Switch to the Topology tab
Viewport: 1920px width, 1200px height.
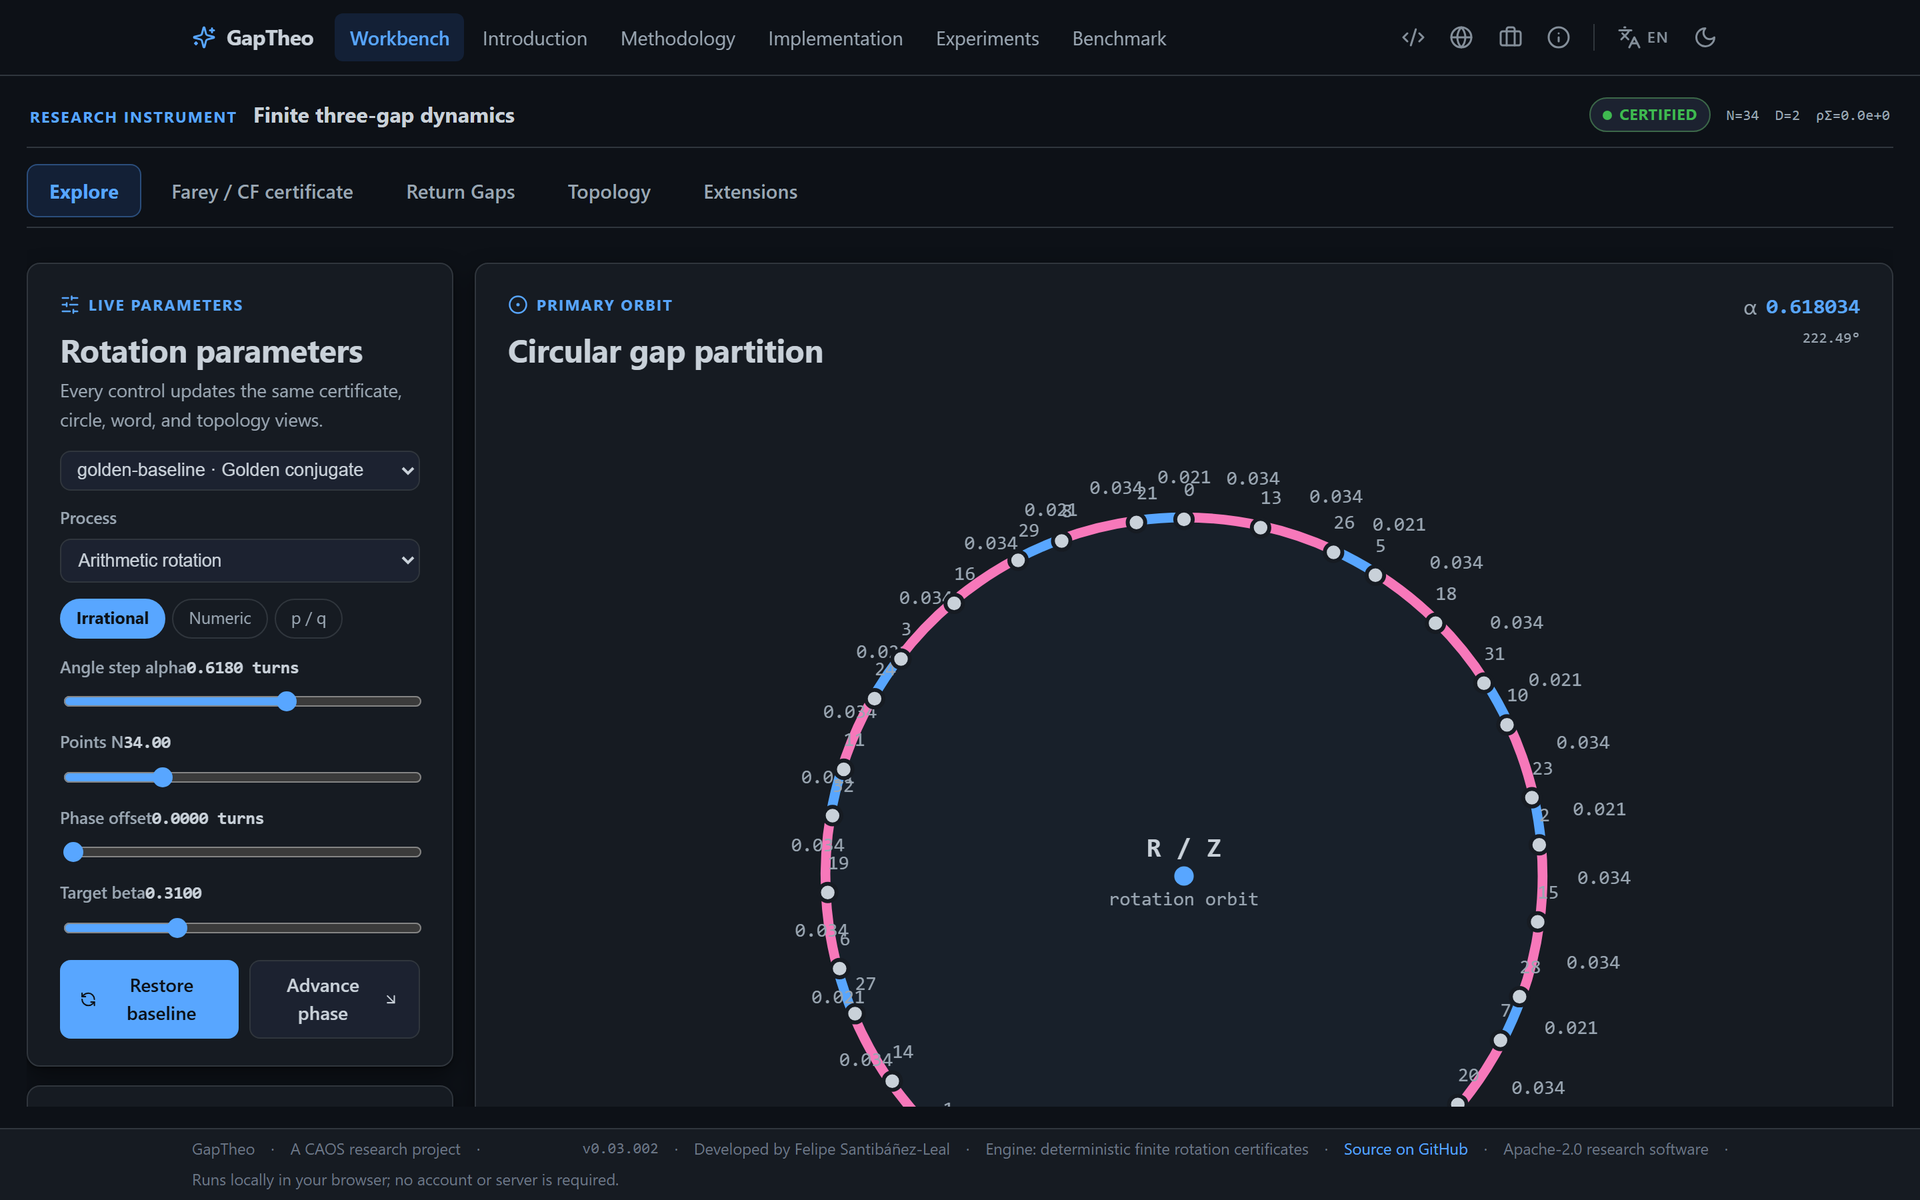pos(609,191)
